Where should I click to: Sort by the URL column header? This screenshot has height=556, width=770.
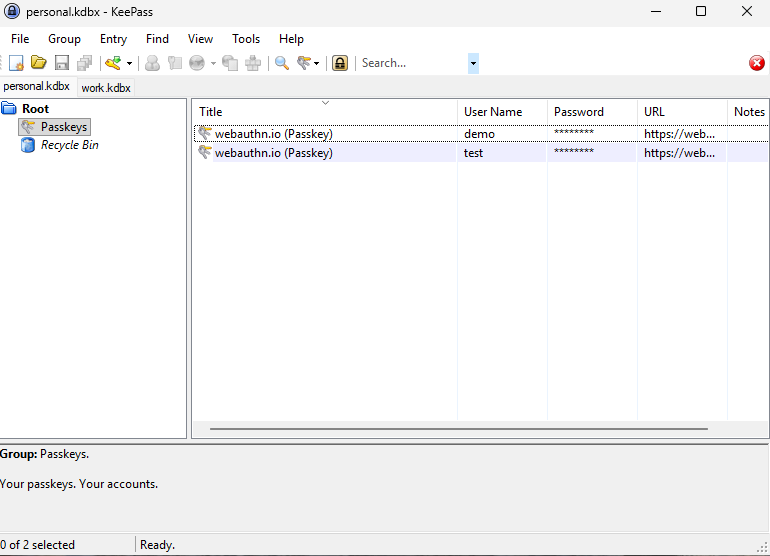pyautogui.click(x=682, y=112)
